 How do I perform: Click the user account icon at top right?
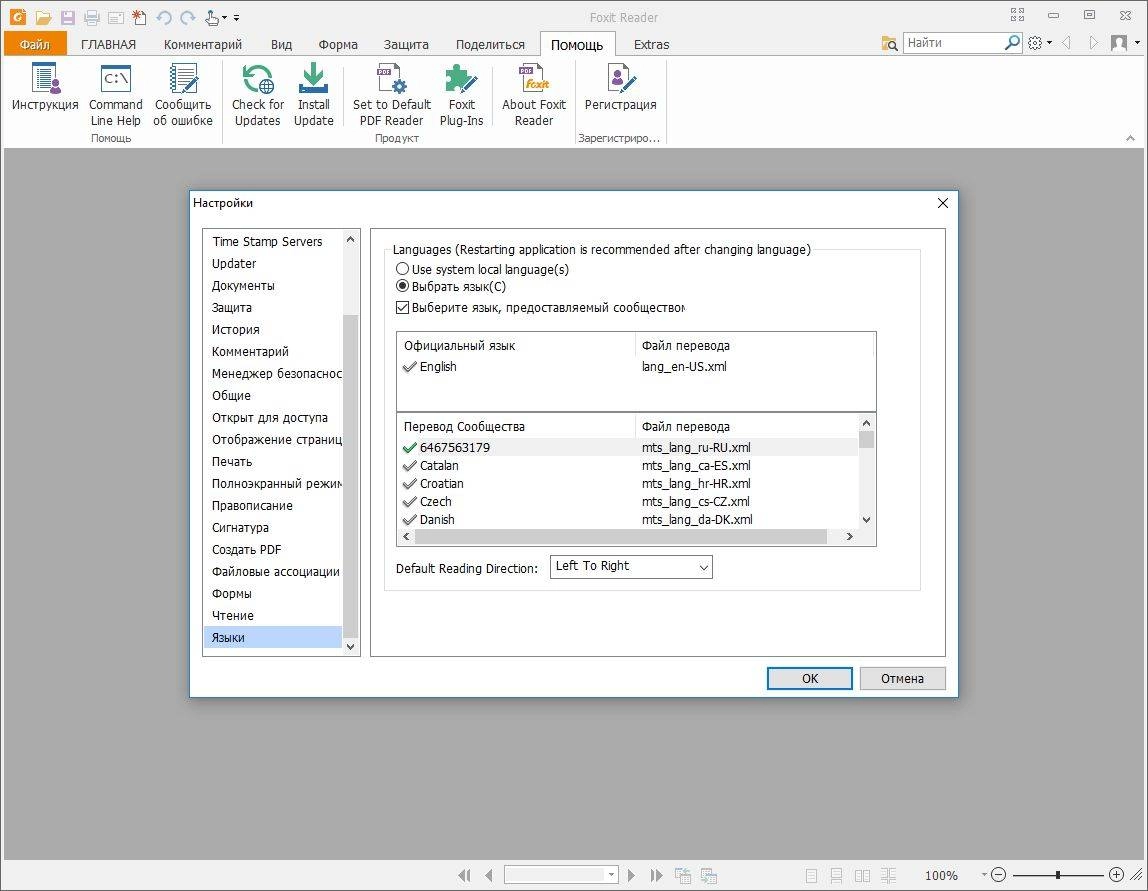click(x=1119, y=43)
